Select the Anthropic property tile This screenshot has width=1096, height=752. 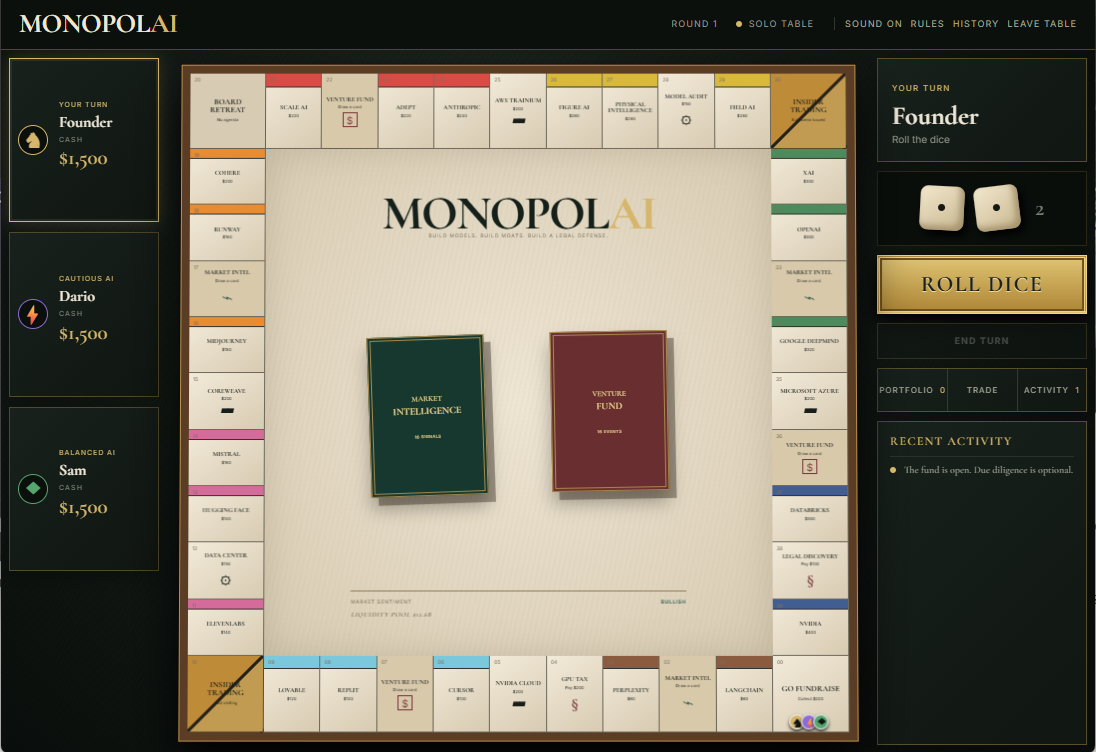[461, 110]
